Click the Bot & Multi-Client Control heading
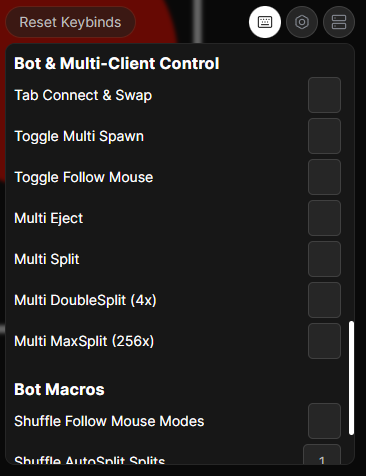The width and height of the screenshot is (366, 476). click(x=117, y=63)
